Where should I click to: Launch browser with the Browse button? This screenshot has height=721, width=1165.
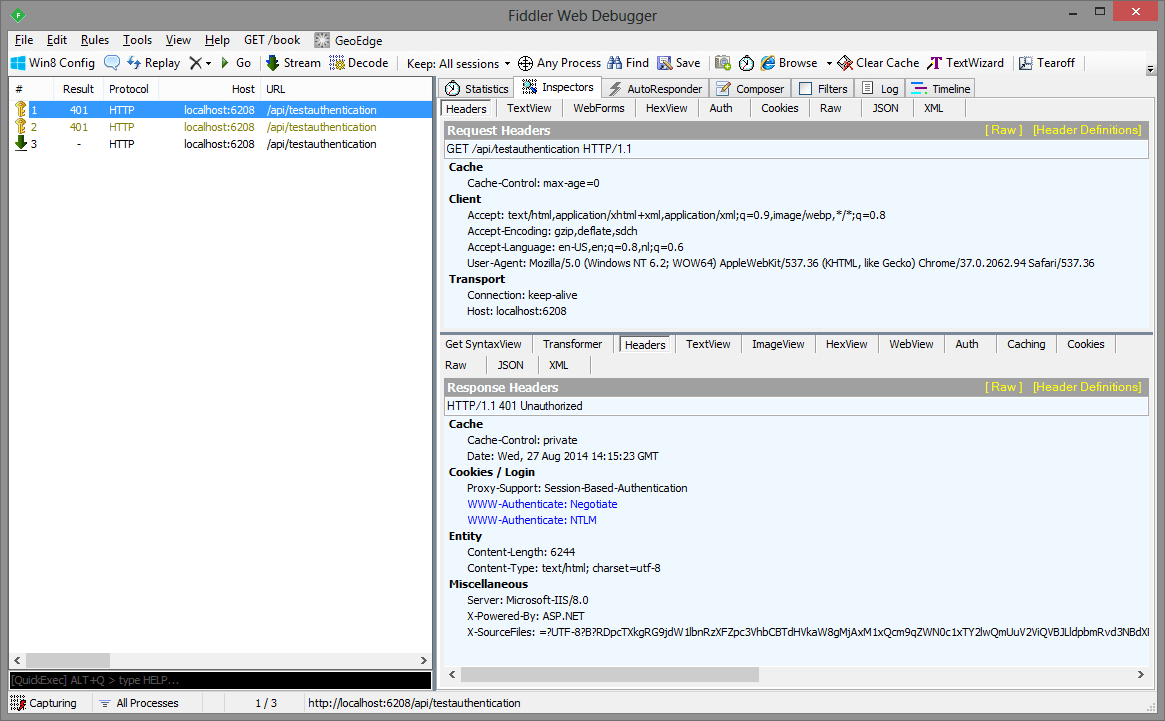[x=789, y=63]
